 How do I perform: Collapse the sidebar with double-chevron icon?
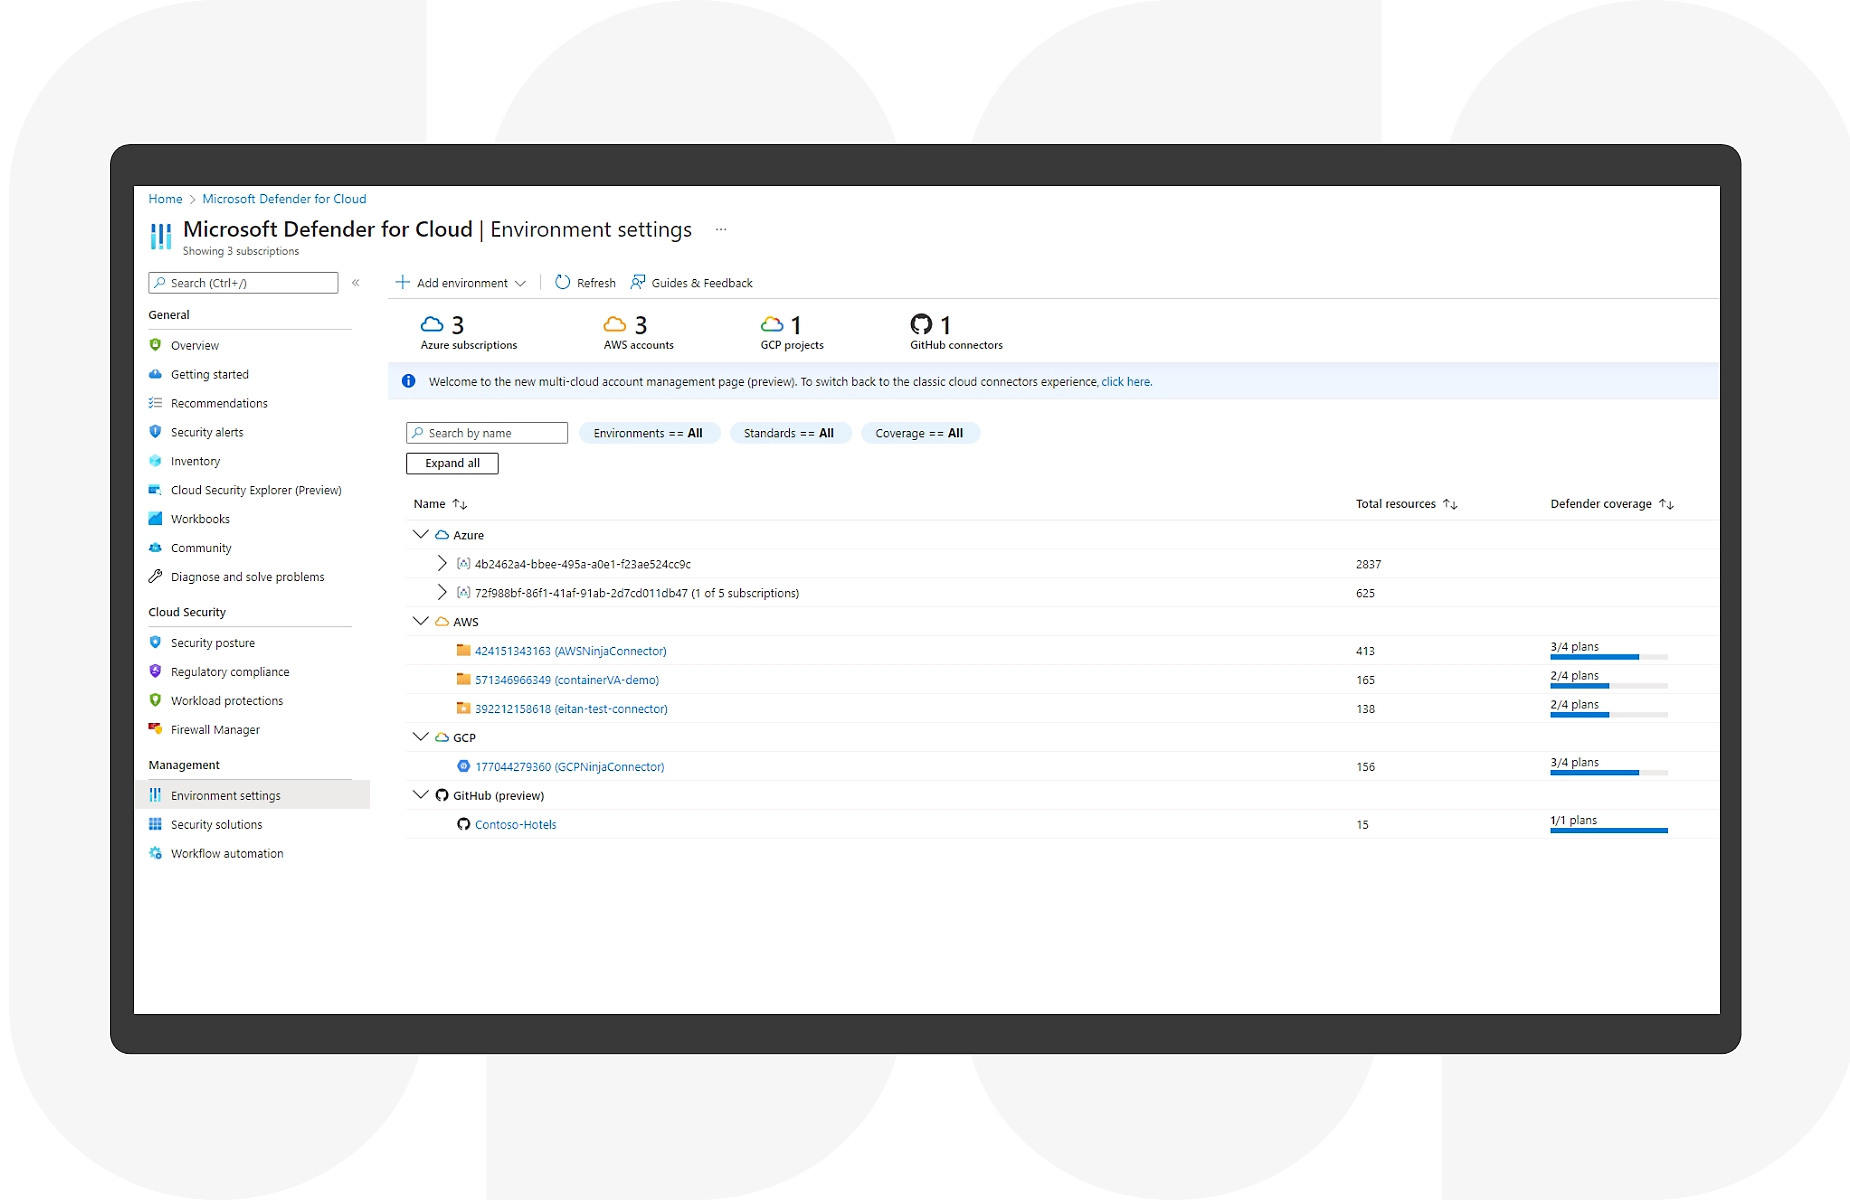(x=356, y=283)
